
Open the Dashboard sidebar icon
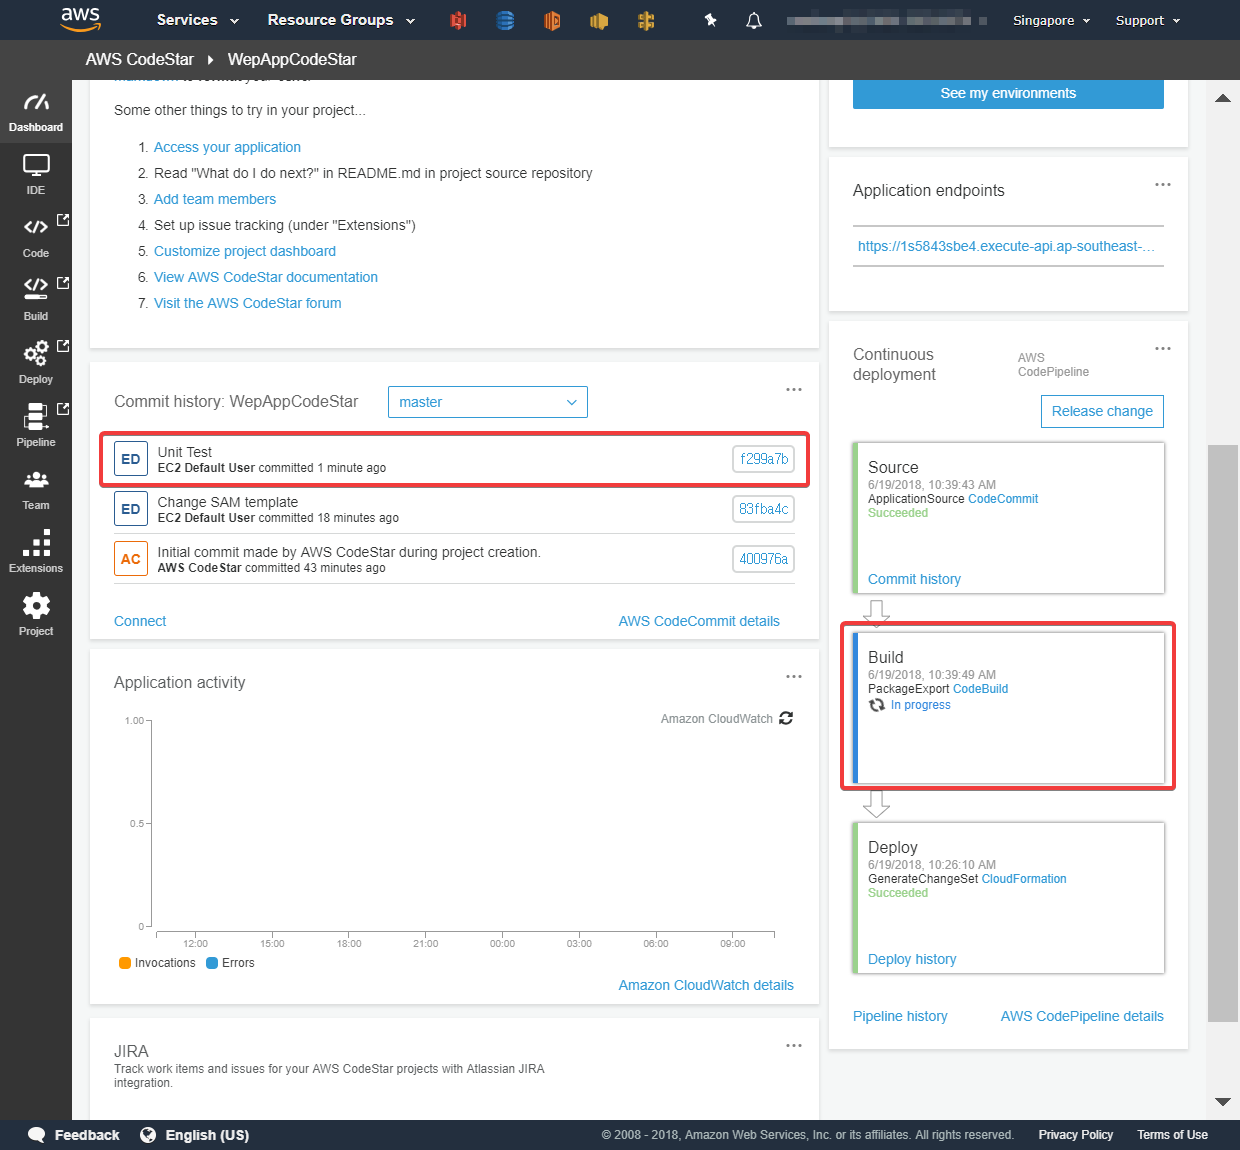36,111
